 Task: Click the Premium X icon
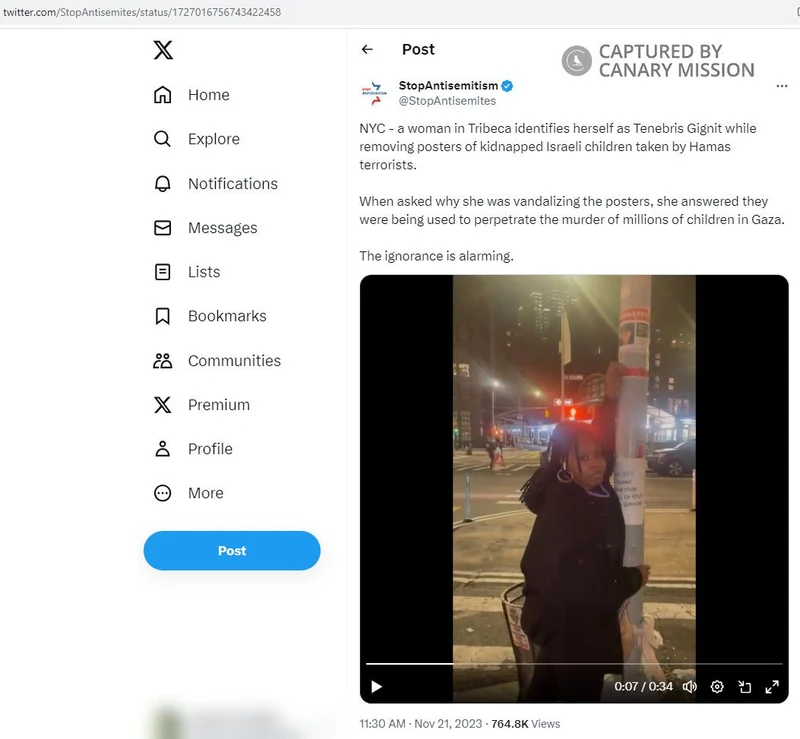pyautogui.click(x=162, y=405)
